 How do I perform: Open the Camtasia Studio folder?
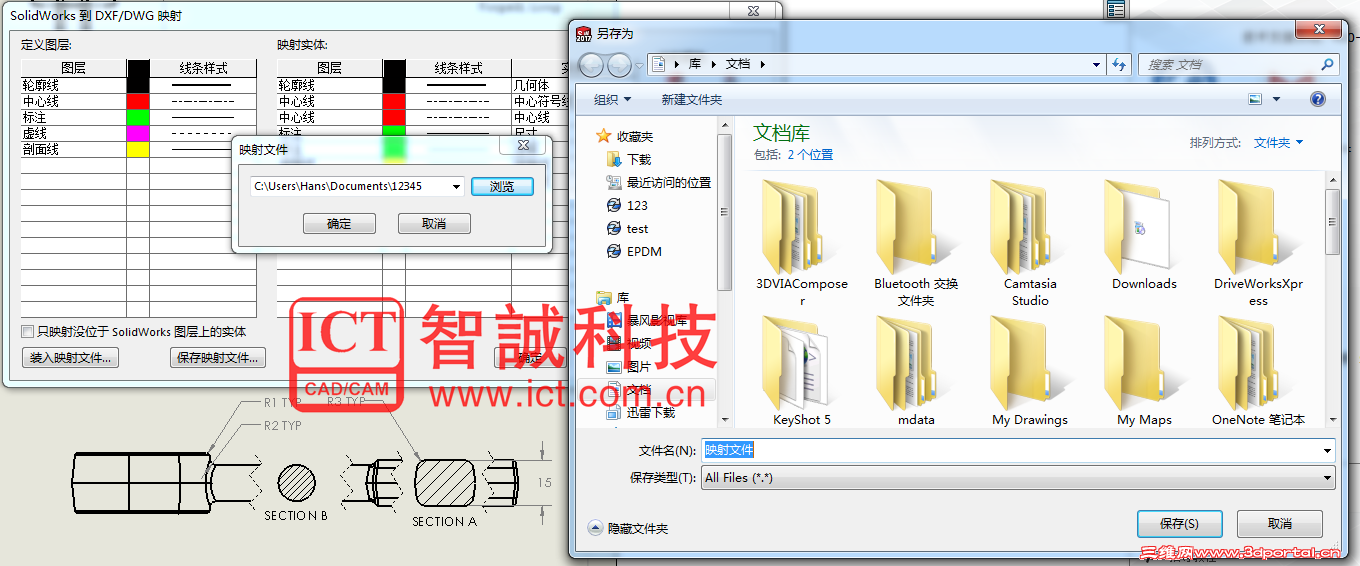tap(1030, 244)
